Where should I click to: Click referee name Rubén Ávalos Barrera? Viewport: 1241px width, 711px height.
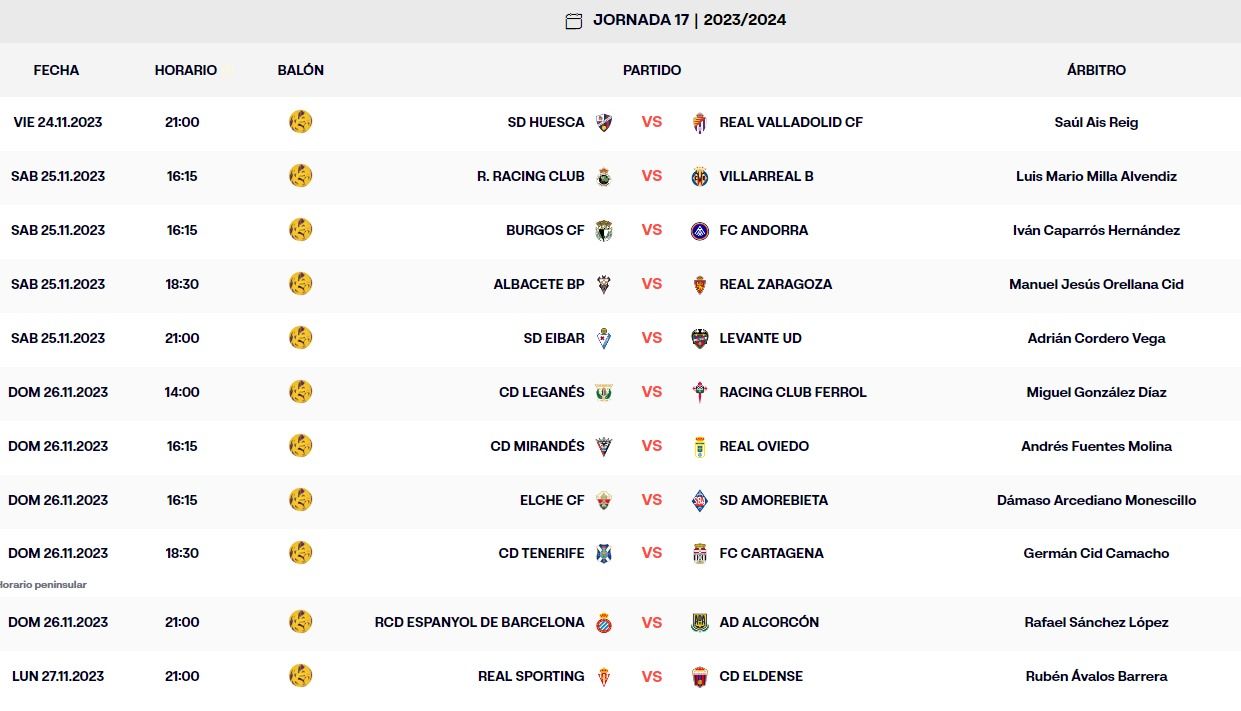(x=1096, y=676)
